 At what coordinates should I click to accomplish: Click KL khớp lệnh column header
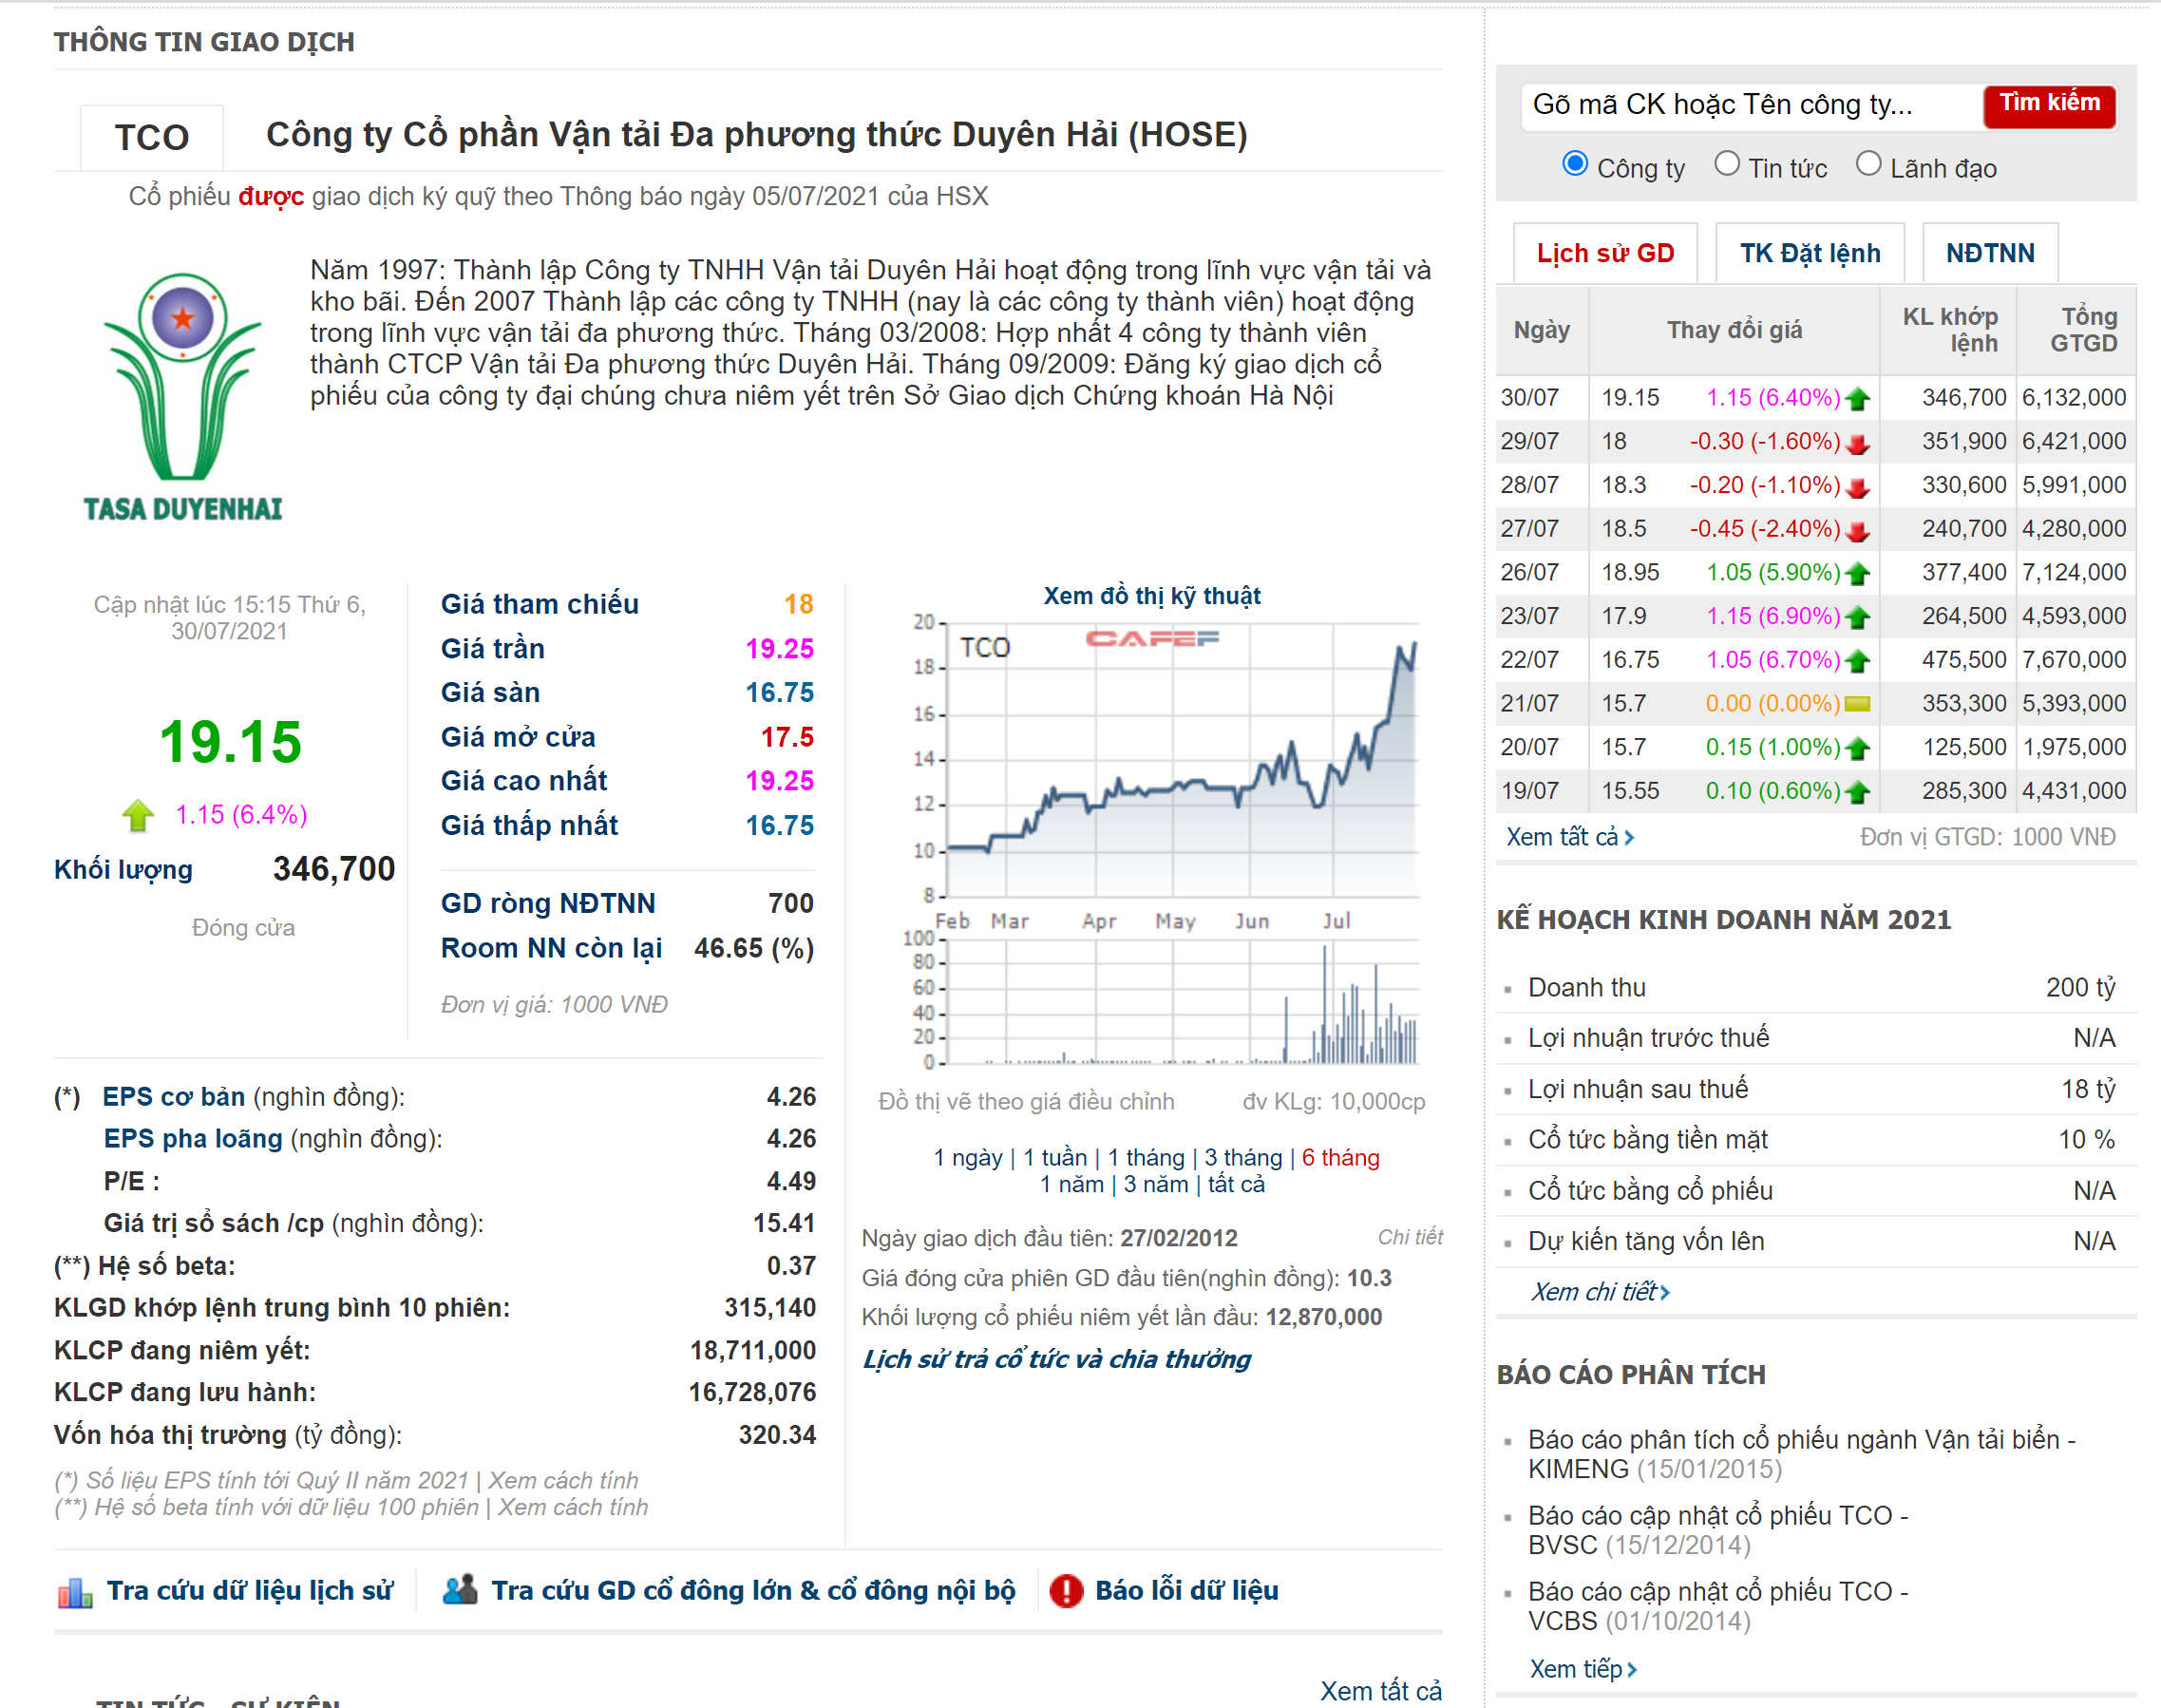pos(1950,330)
